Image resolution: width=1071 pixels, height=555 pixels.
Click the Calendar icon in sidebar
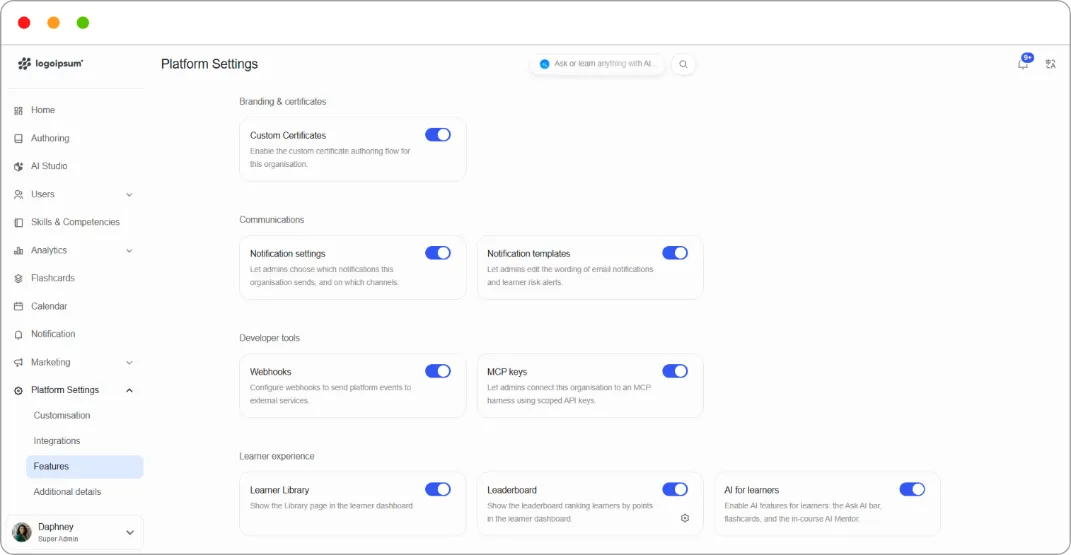coord(18,307)
